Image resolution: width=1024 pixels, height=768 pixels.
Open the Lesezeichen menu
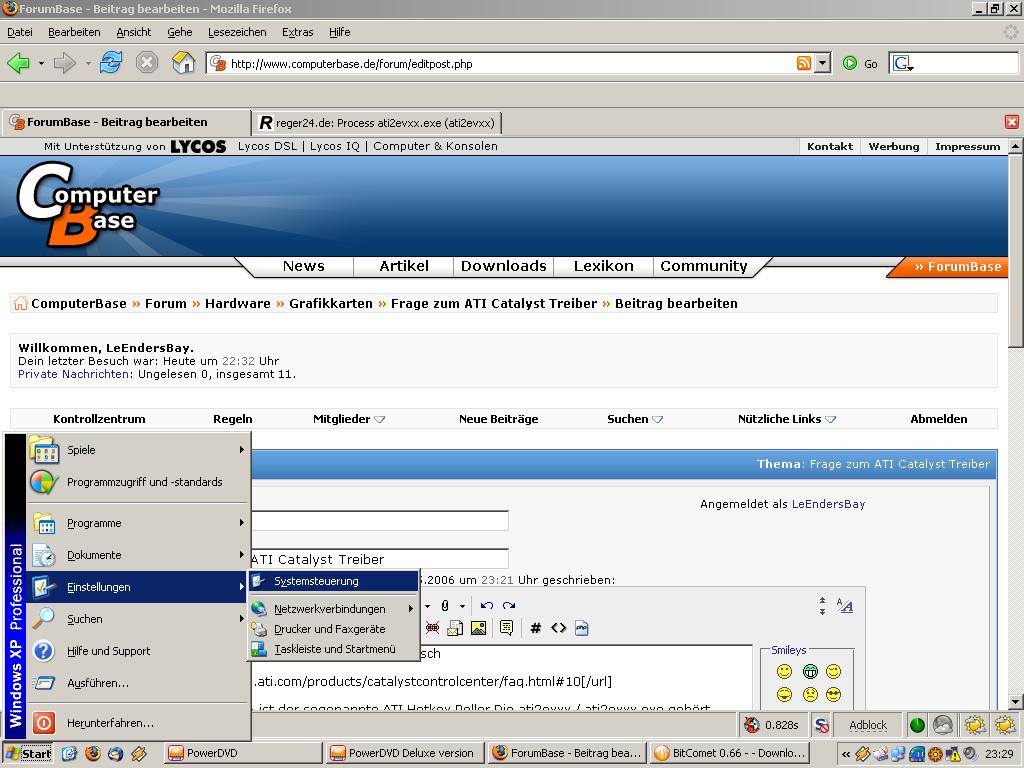point(237,32)
